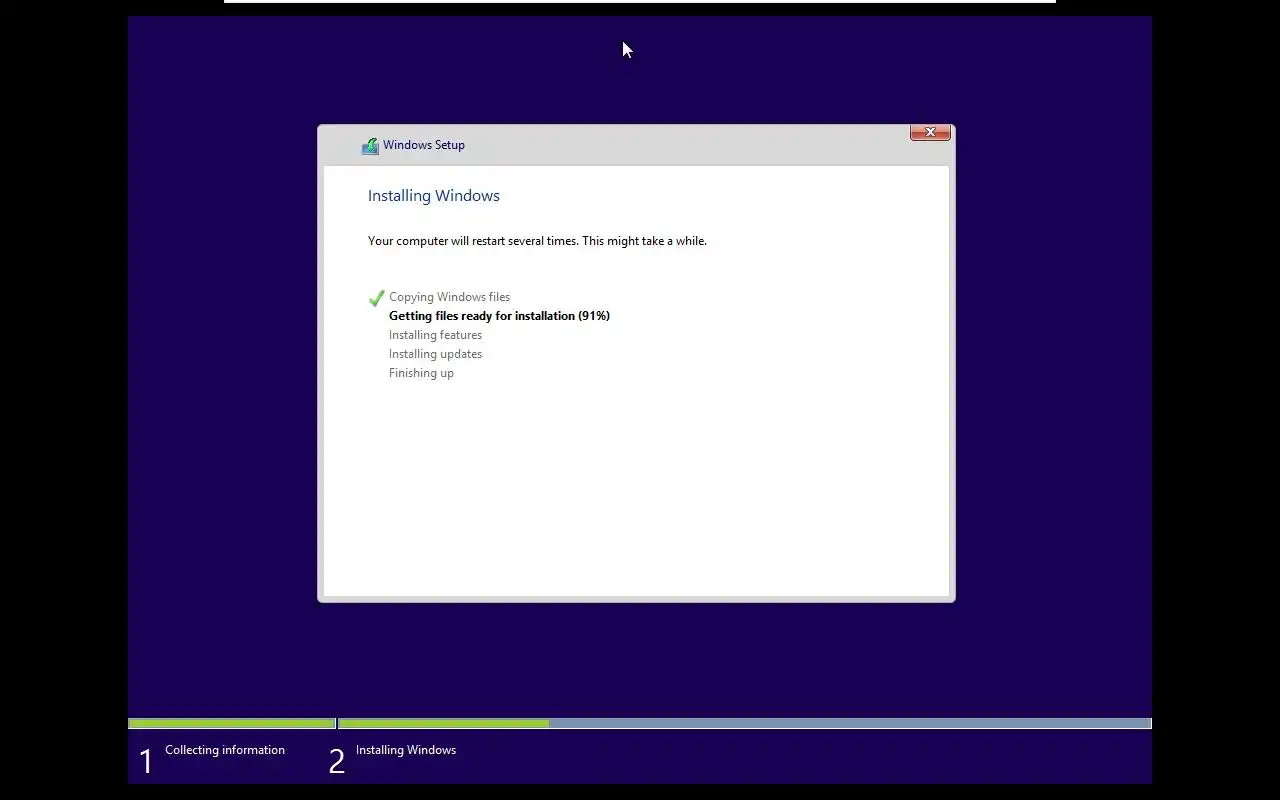This screenshot has height=800, width=1280.
Task: Click the 'Collecting information' stage label
Action: click(x=225, y=750)
